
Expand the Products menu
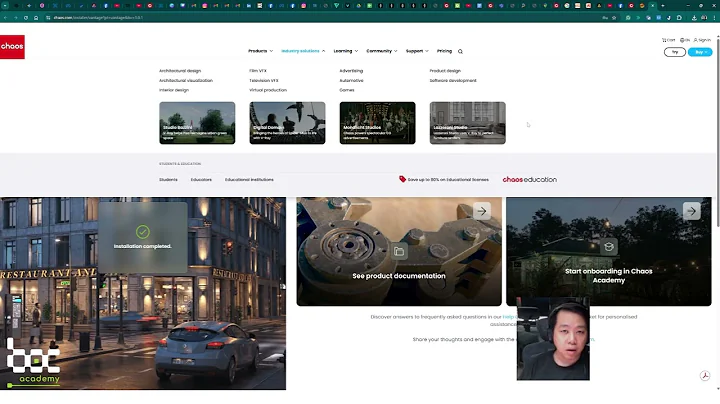pos(260,51)
